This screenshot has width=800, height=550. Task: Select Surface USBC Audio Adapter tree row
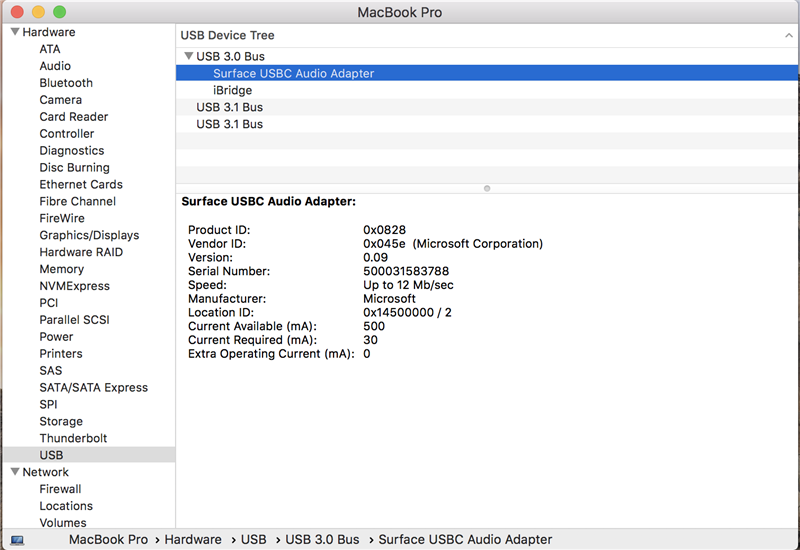coord(487,73)
